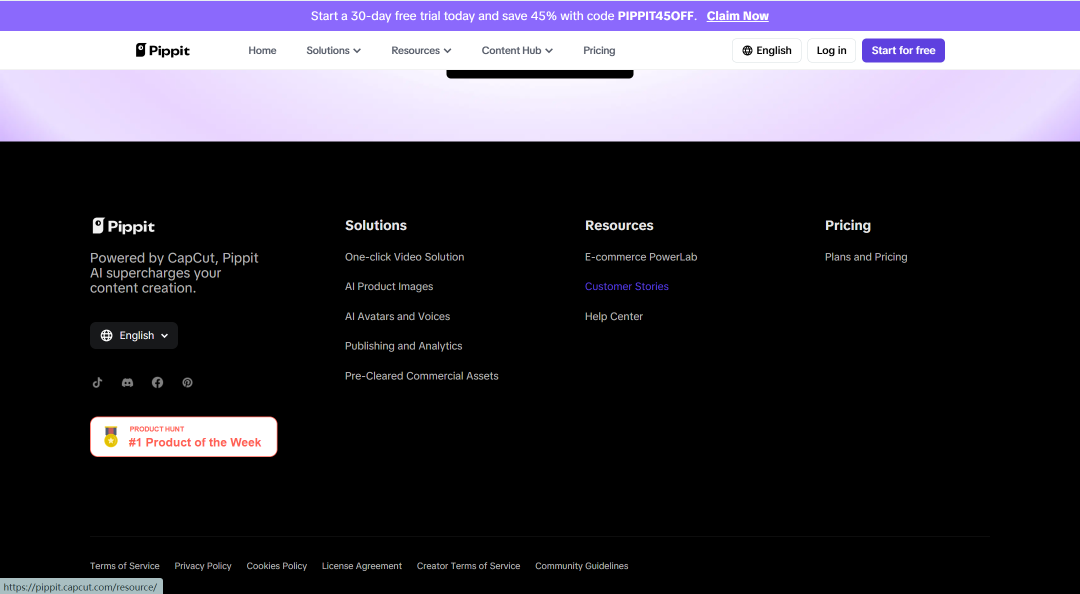
Task: Open Pippit Facebook icon in footer
Action: coord(158,382)
